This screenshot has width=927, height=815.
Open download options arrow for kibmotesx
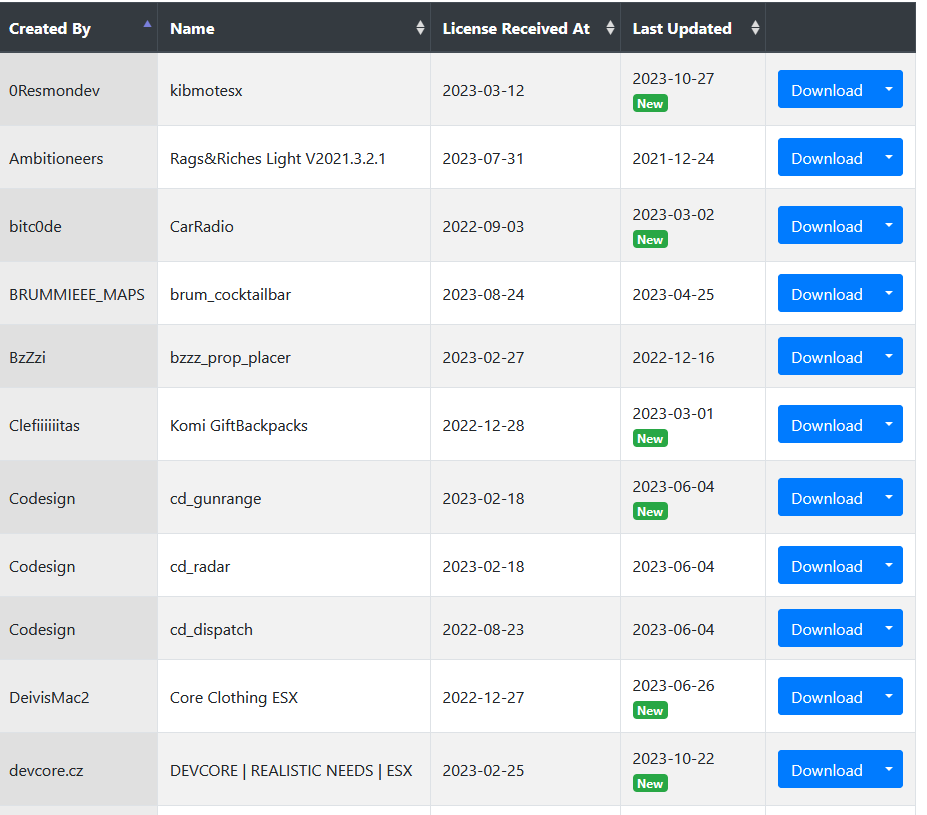click(x=889, y=90)
